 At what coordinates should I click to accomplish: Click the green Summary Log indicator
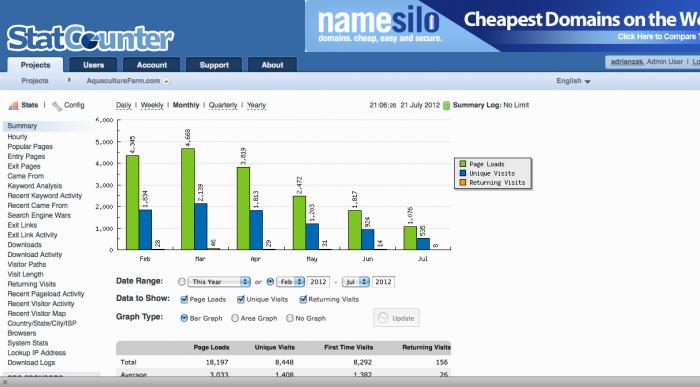point(446,105)
